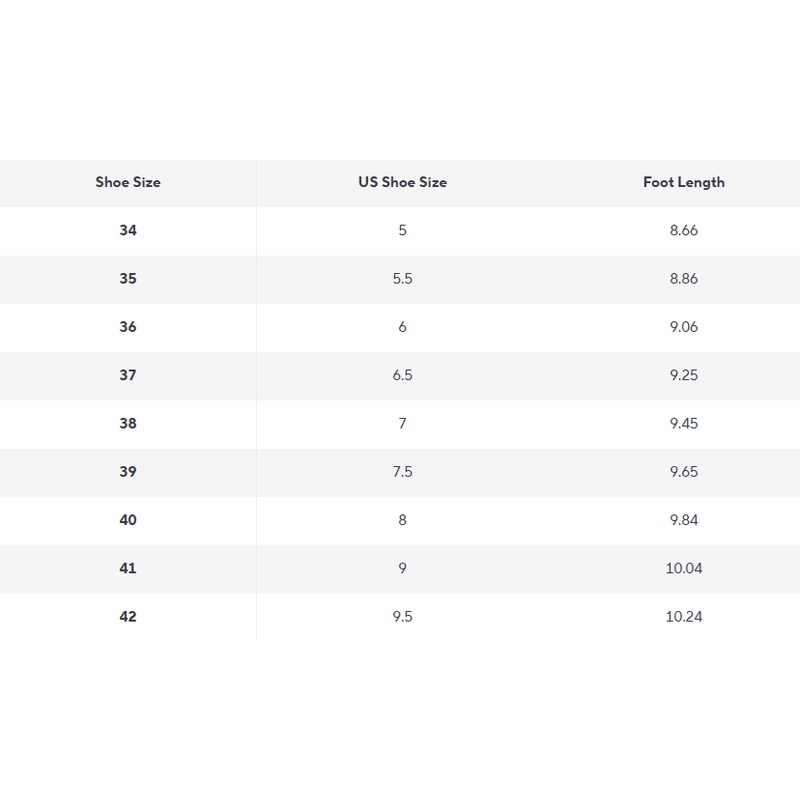Viewport: 800px width, 800px height.
Task: Click shoe size 38 row label
Action: [x=128, y=423]
